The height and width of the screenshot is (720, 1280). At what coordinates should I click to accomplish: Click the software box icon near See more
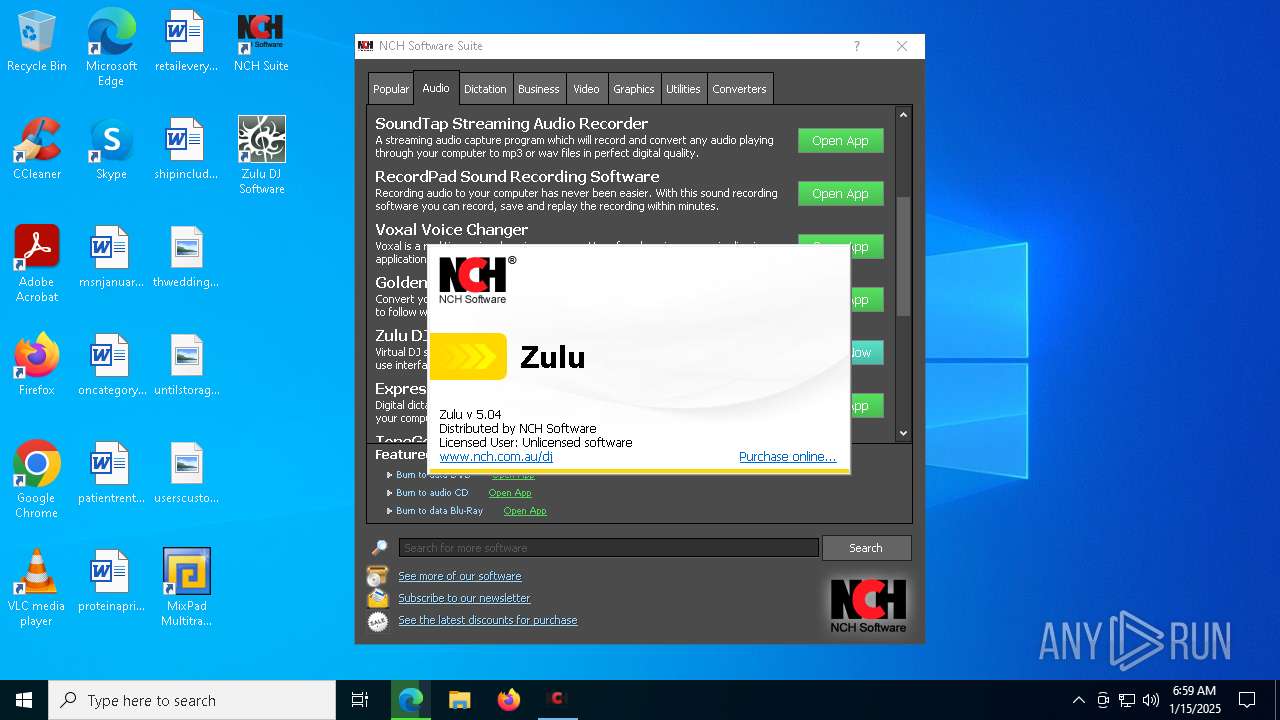tap(377, 576)
